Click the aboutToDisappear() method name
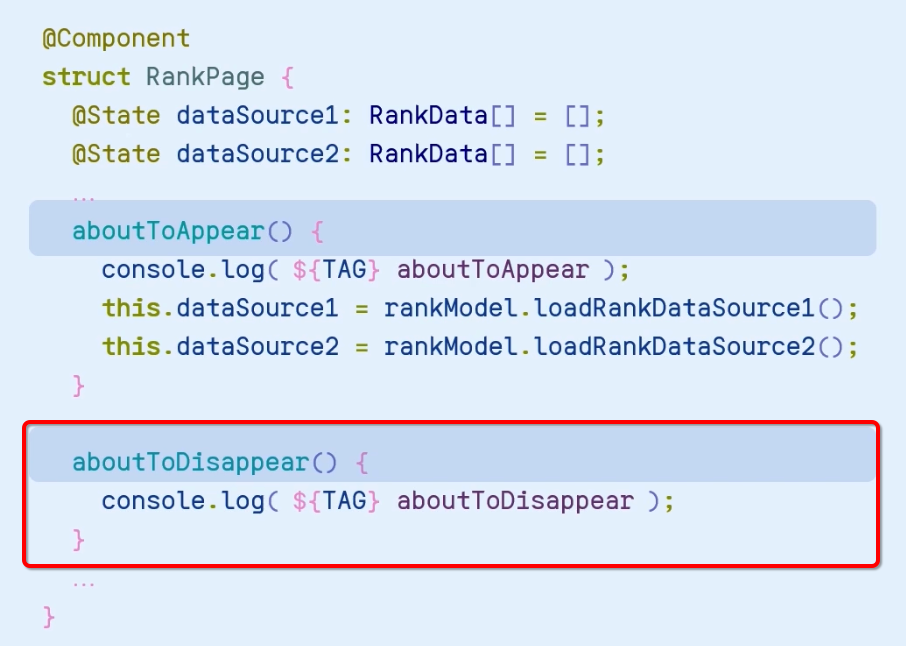906x646 pixels. 205,462
